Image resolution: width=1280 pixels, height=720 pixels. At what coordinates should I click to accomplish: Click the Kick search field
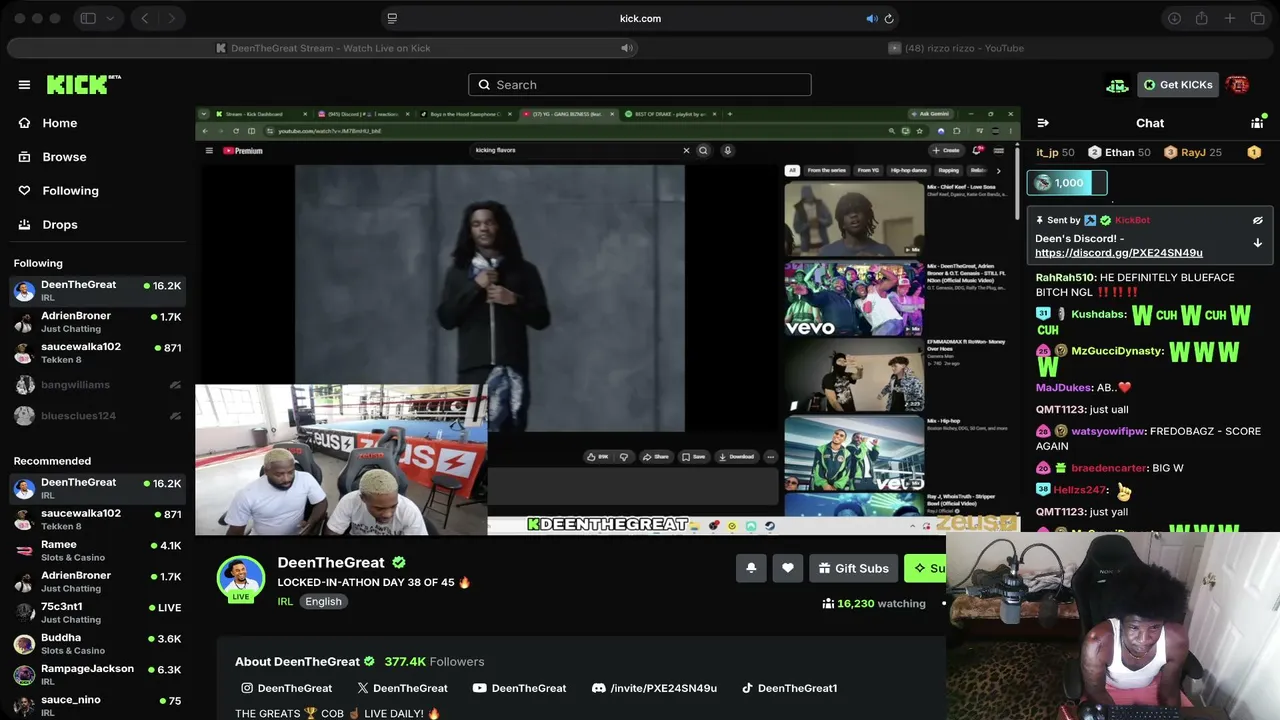(x=640, y=85)
